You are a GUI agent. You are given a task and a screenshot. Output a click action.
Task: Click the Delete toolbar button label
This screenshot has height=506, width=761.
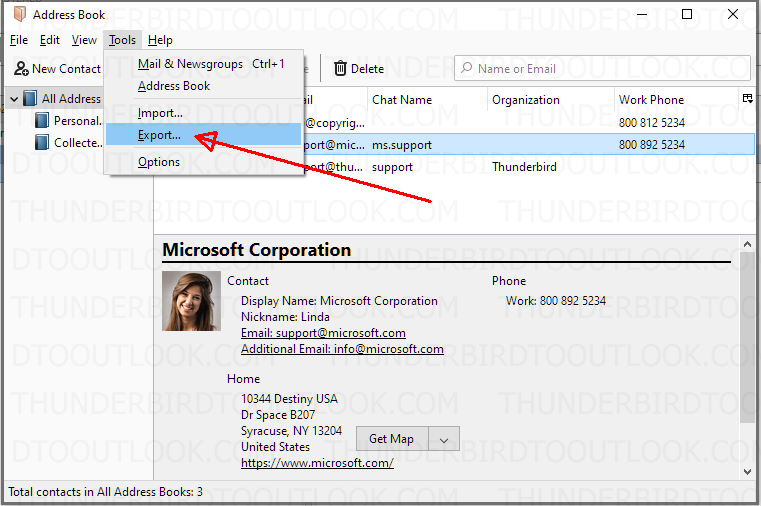367,69
